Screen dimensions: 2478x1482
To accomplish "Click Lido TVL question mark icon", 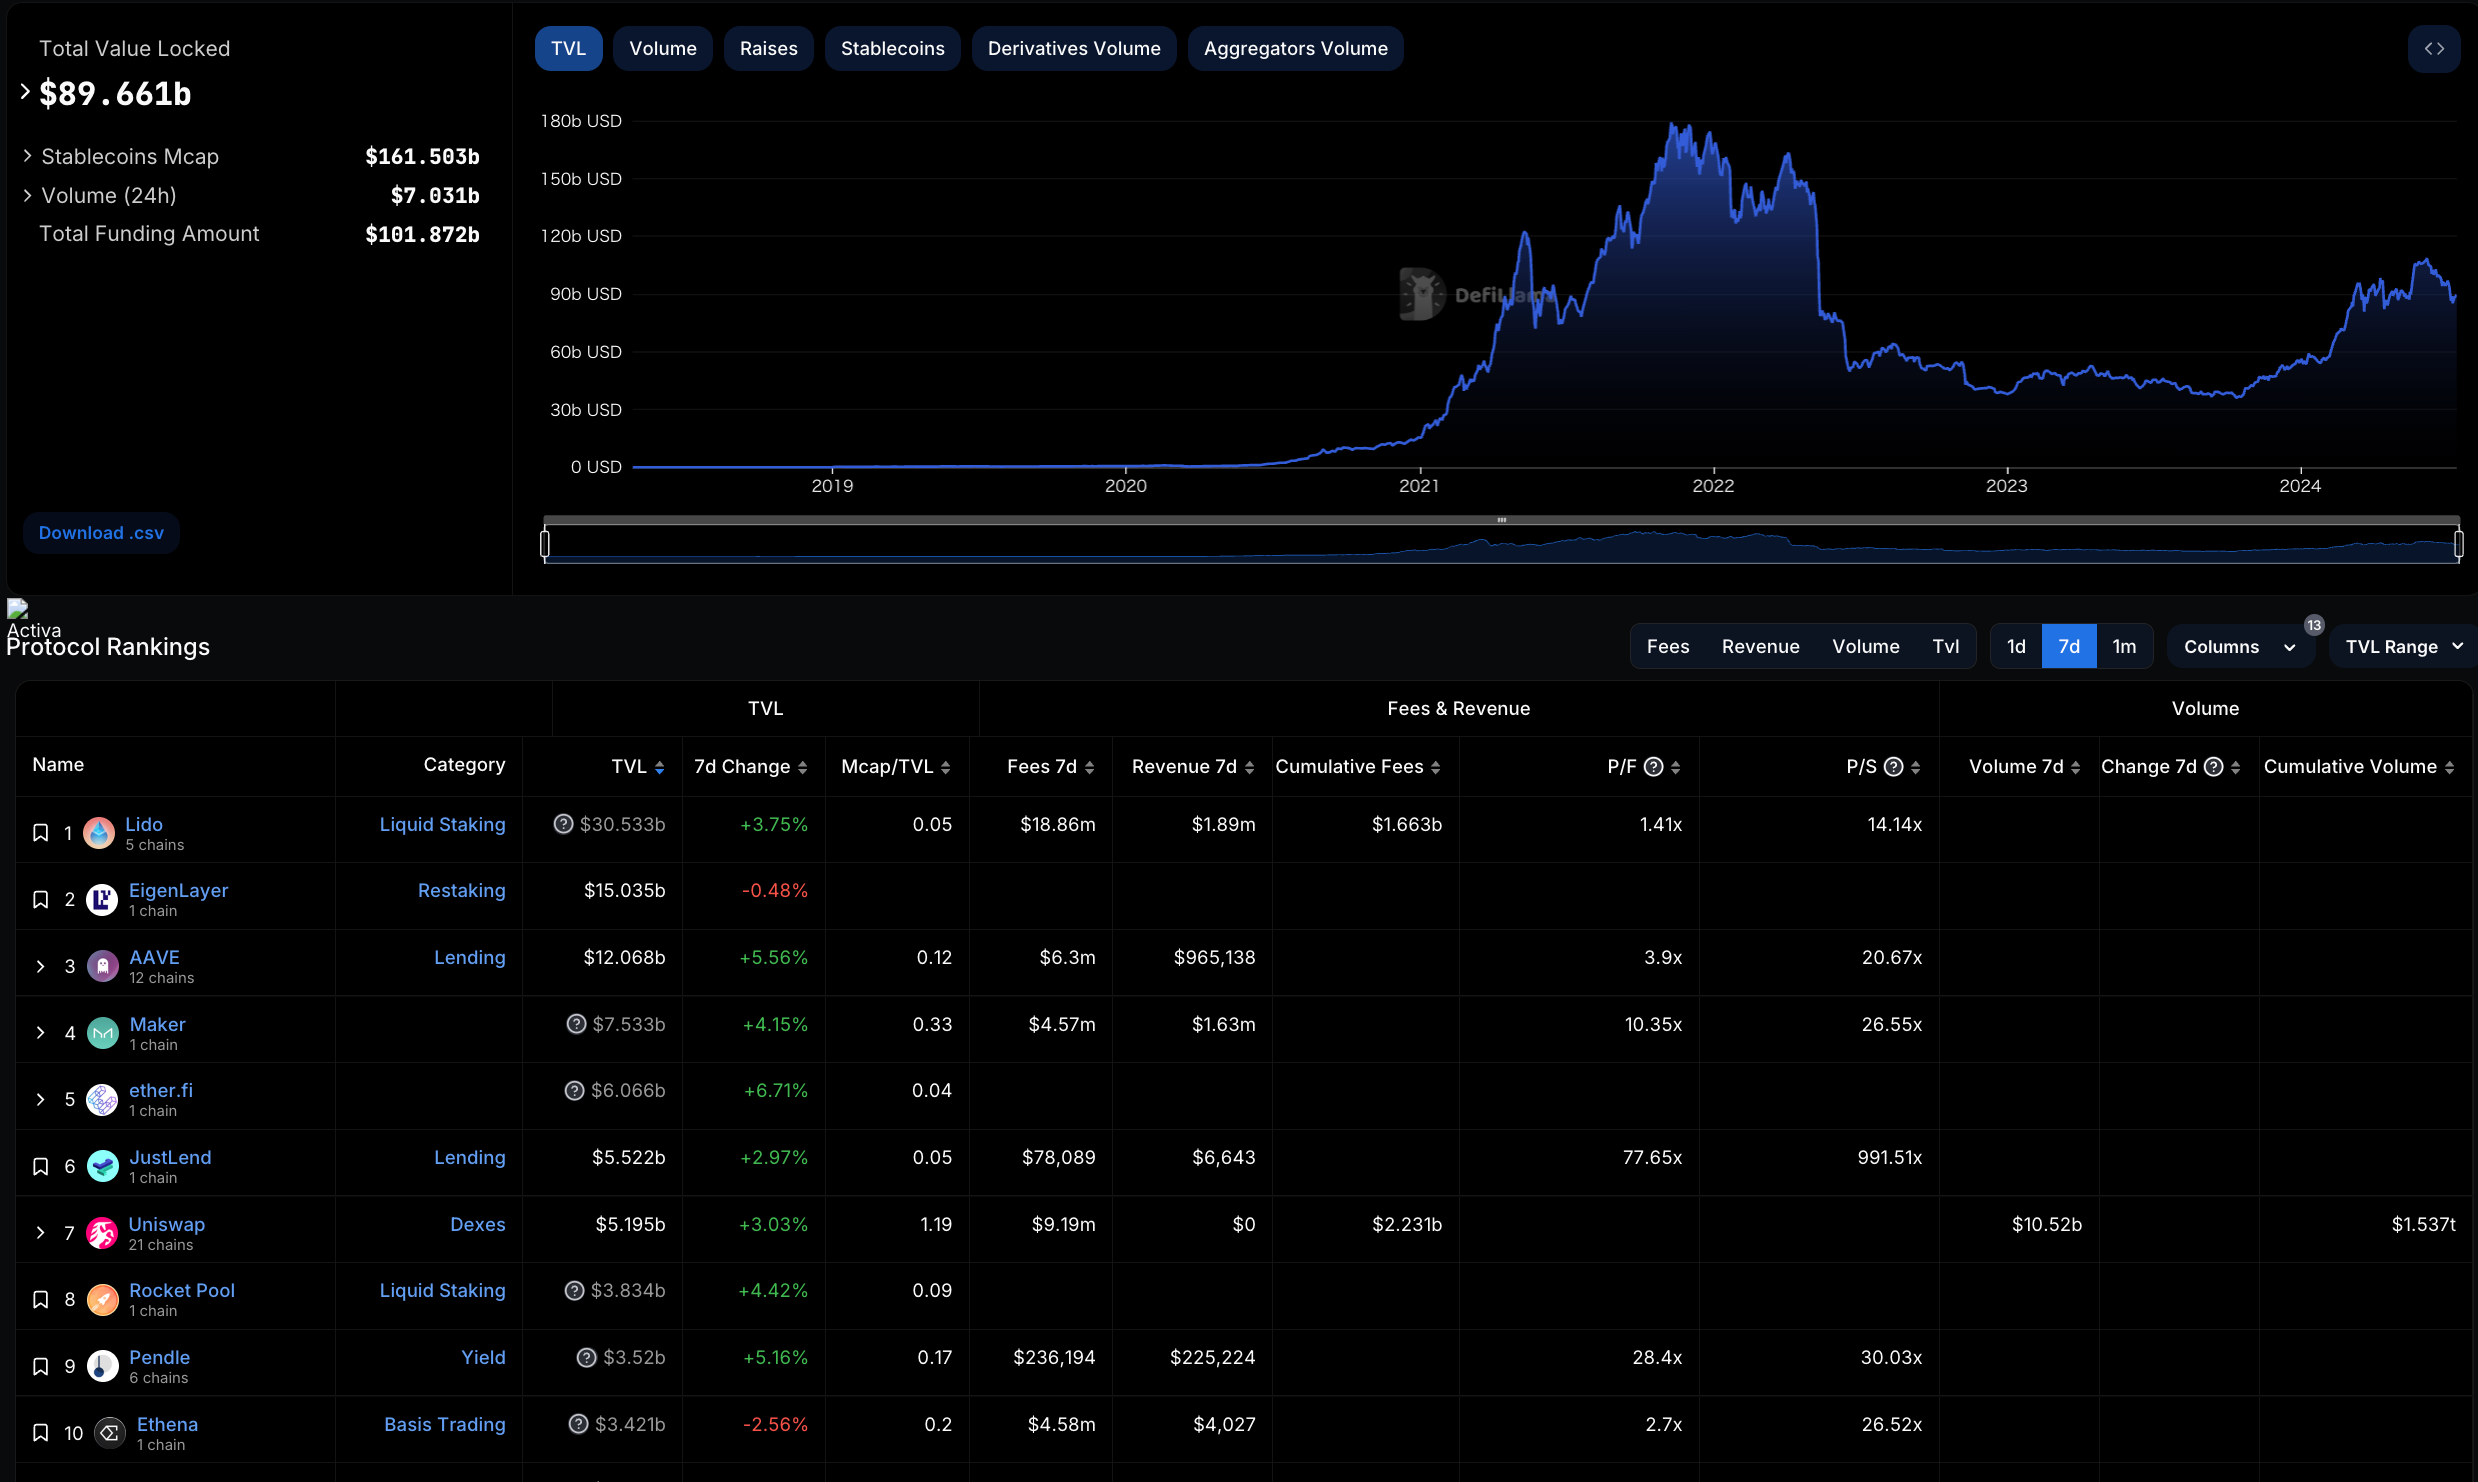I will click(x=563, y=824).
